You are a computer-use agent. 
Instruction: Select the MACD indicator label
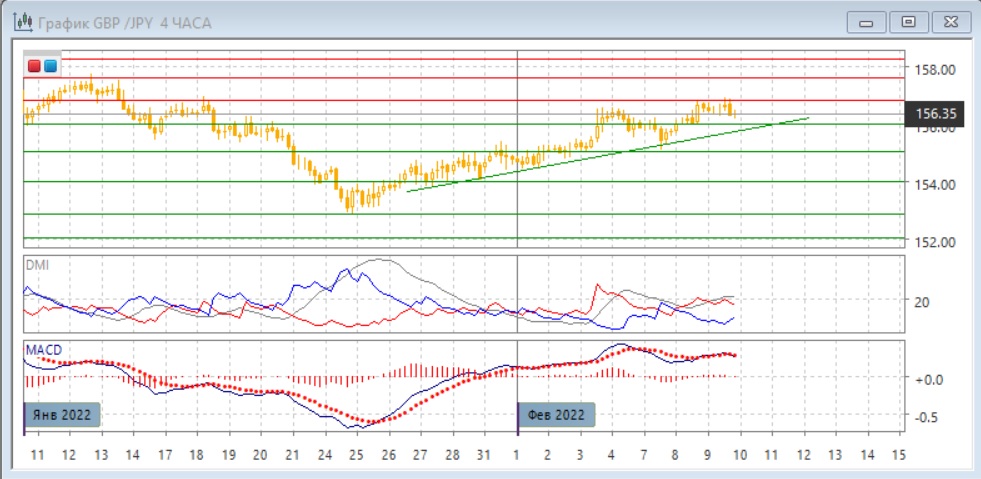tap(43, 349)
